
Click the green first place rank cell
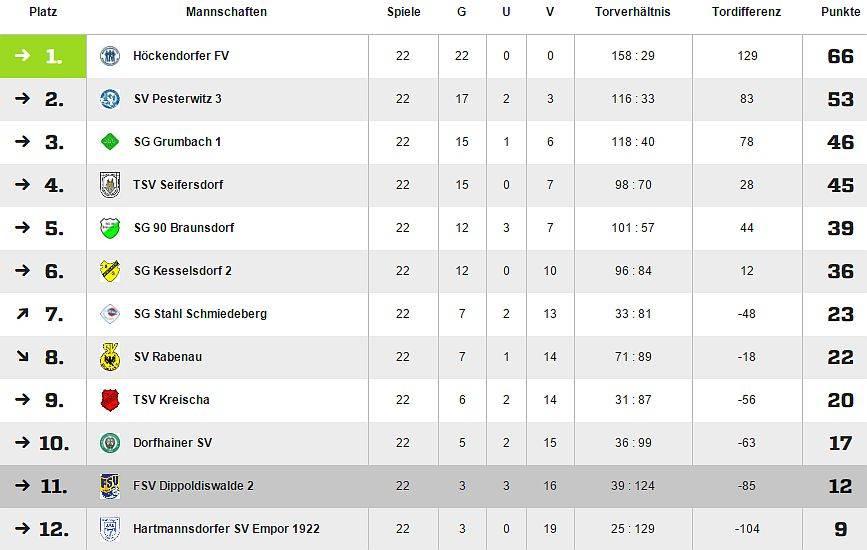[x=43, y=56]
